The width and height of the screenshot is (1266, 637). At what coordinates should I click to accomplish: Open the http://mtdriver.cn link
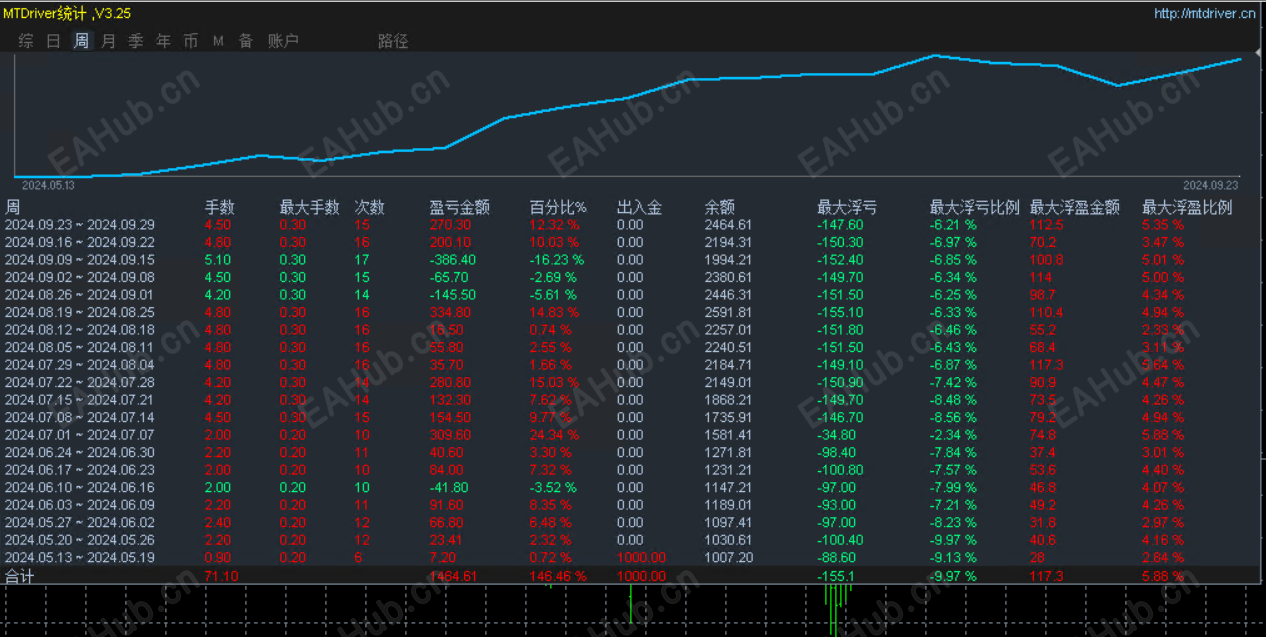1204,13
